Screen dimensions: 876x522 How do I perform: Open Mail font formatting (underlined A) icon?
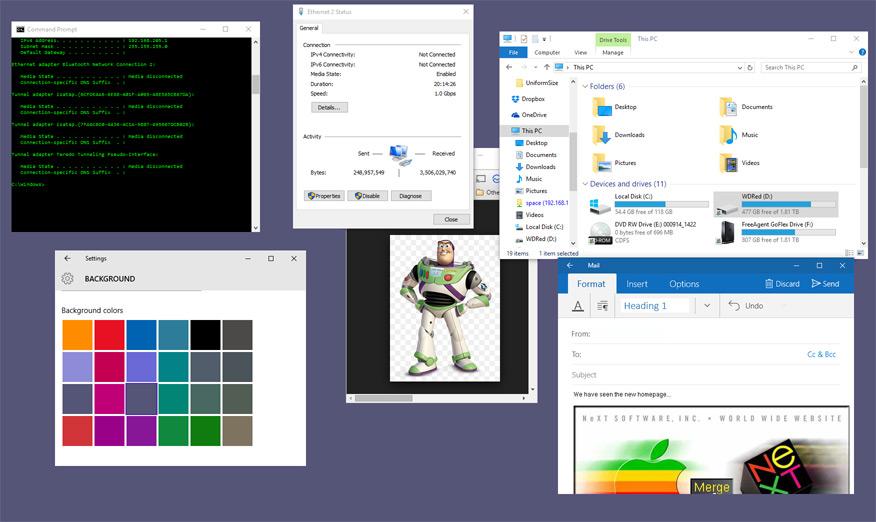pos(578,306)
